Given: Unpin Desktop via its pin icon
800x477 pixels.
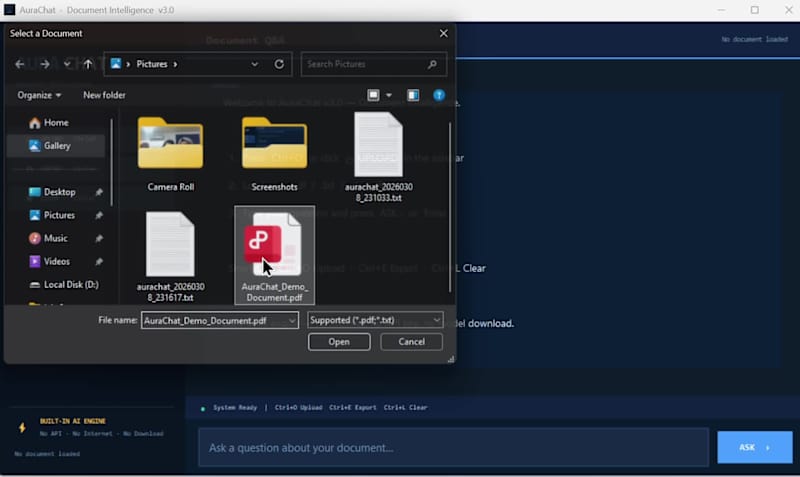Looking at the screenshot, I should click(99, 192).
